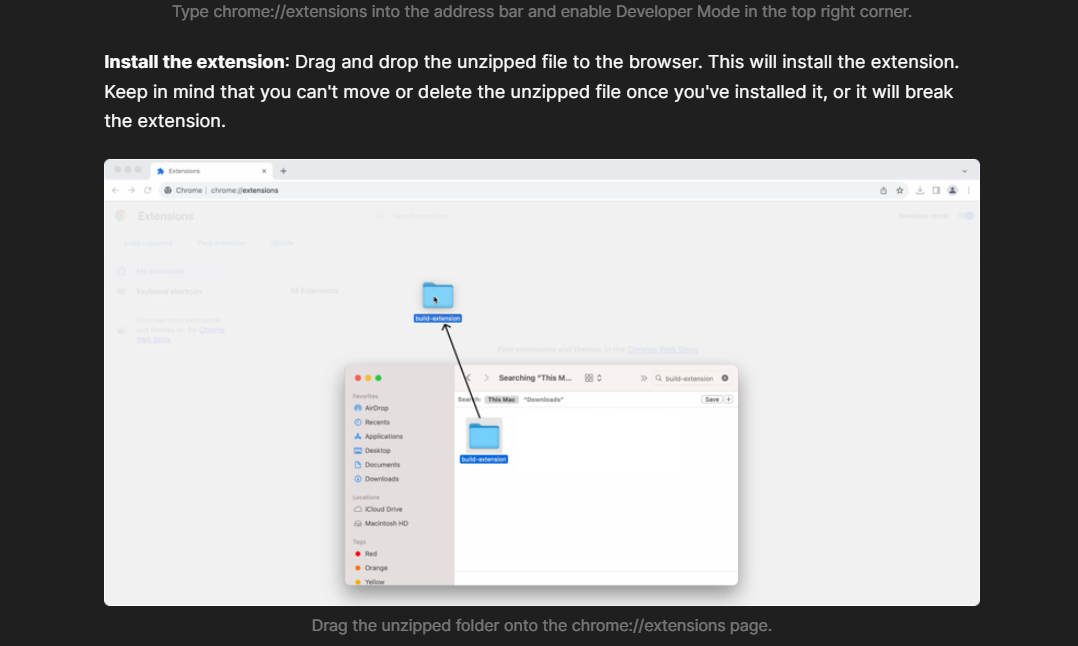This screenshot has height=646, width=1078.
Task: Open the Chrome profile avatar
Action: (x=952, y=190)
